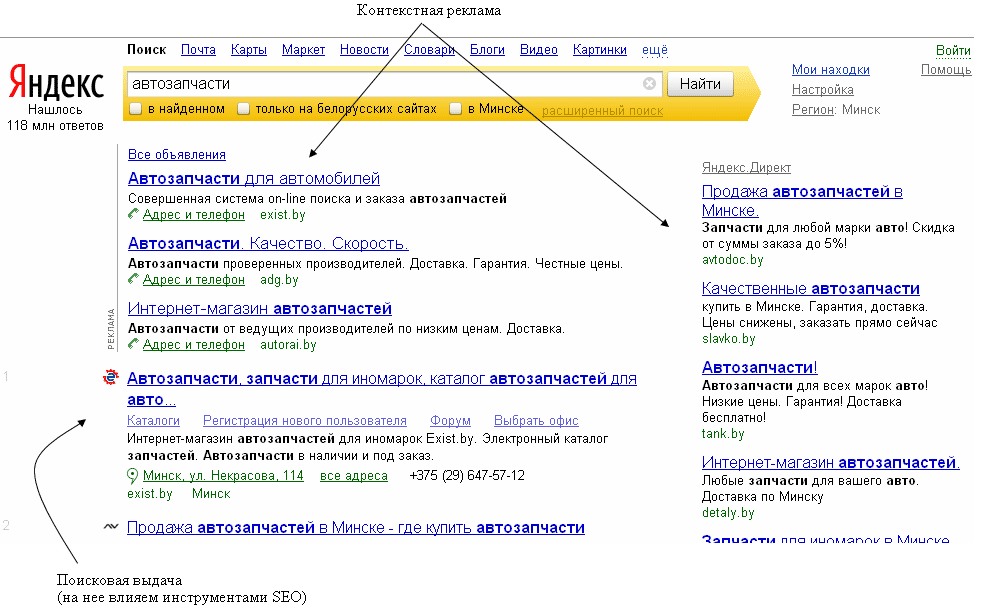Viewport: 984px width, 610px height.
Task: Expand the "ещё" services list
Action: tap(655, 50)
